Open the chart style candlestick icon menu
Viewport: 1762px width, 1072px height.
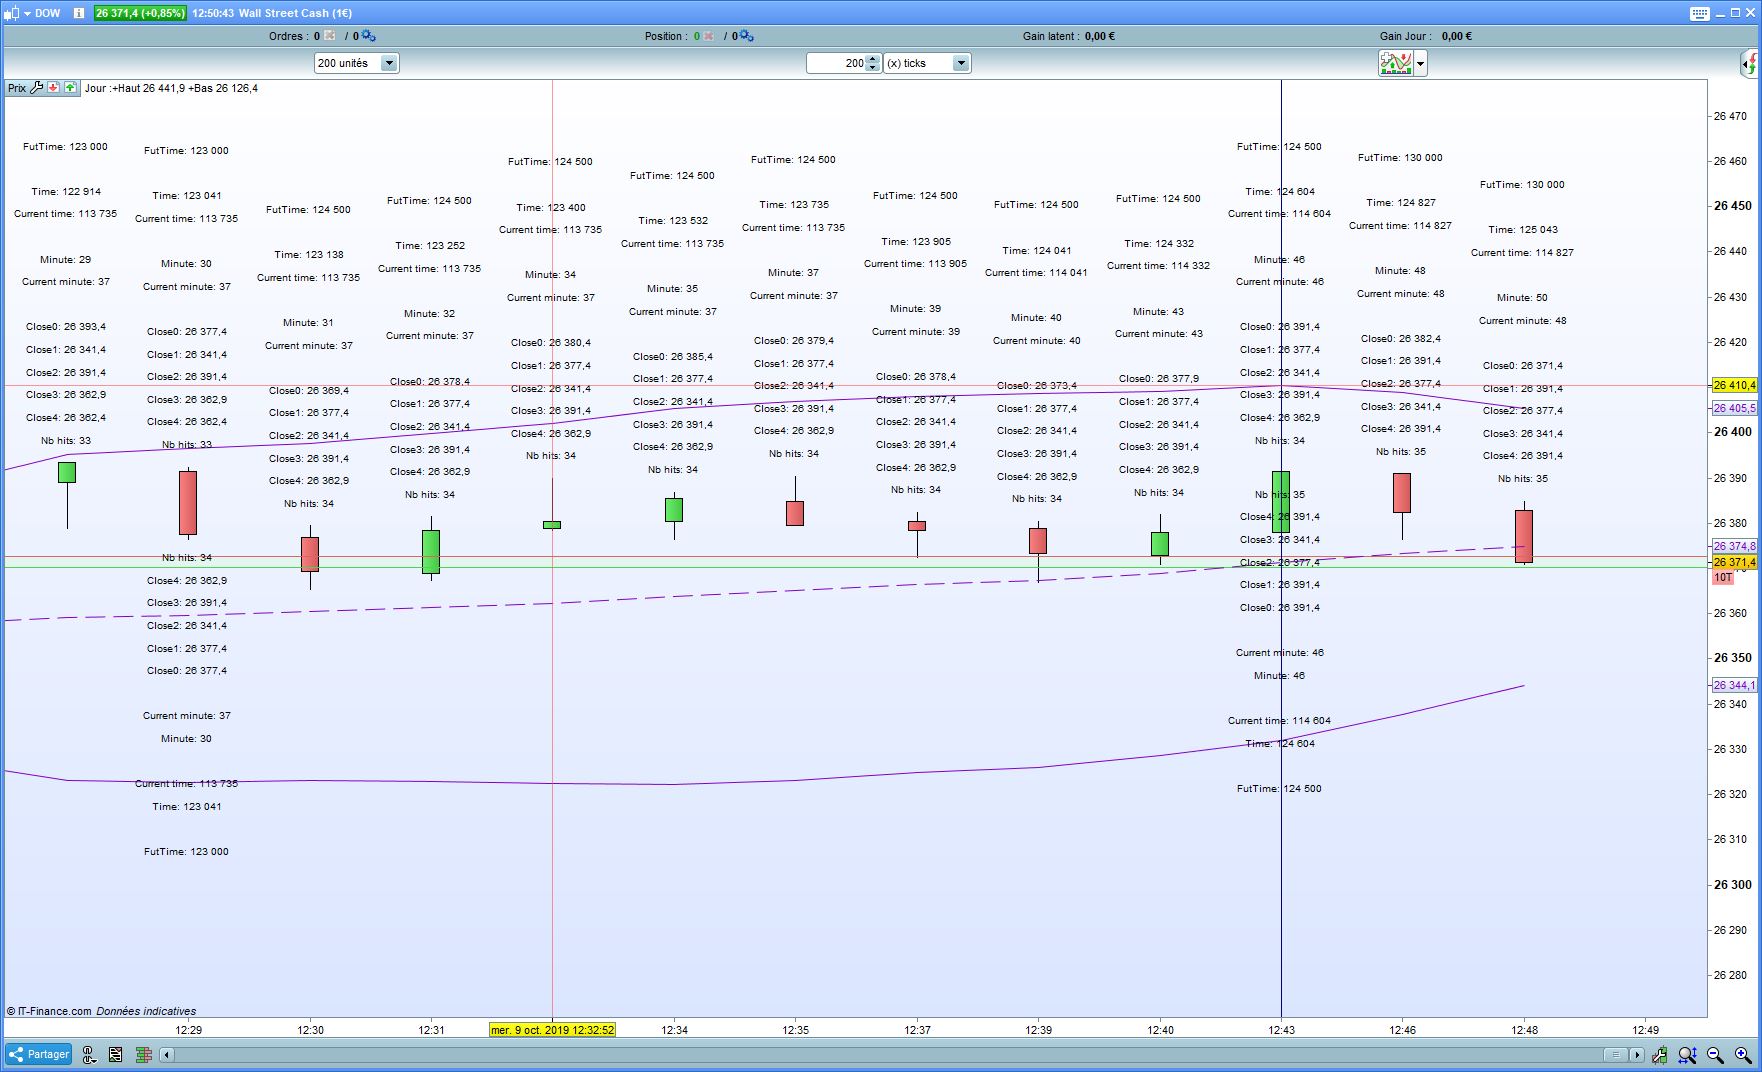point(13,13)
